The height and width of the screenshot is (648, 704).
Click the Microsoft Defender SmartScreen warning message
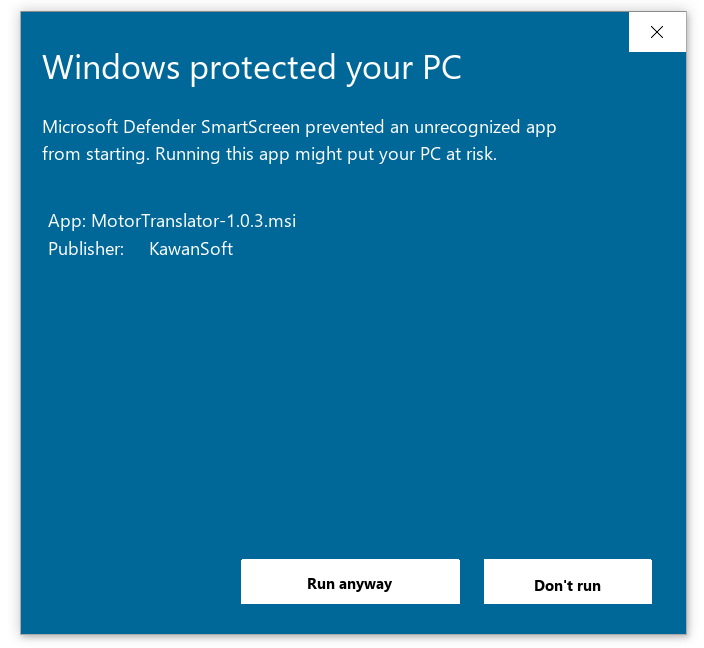click(299, 141)
